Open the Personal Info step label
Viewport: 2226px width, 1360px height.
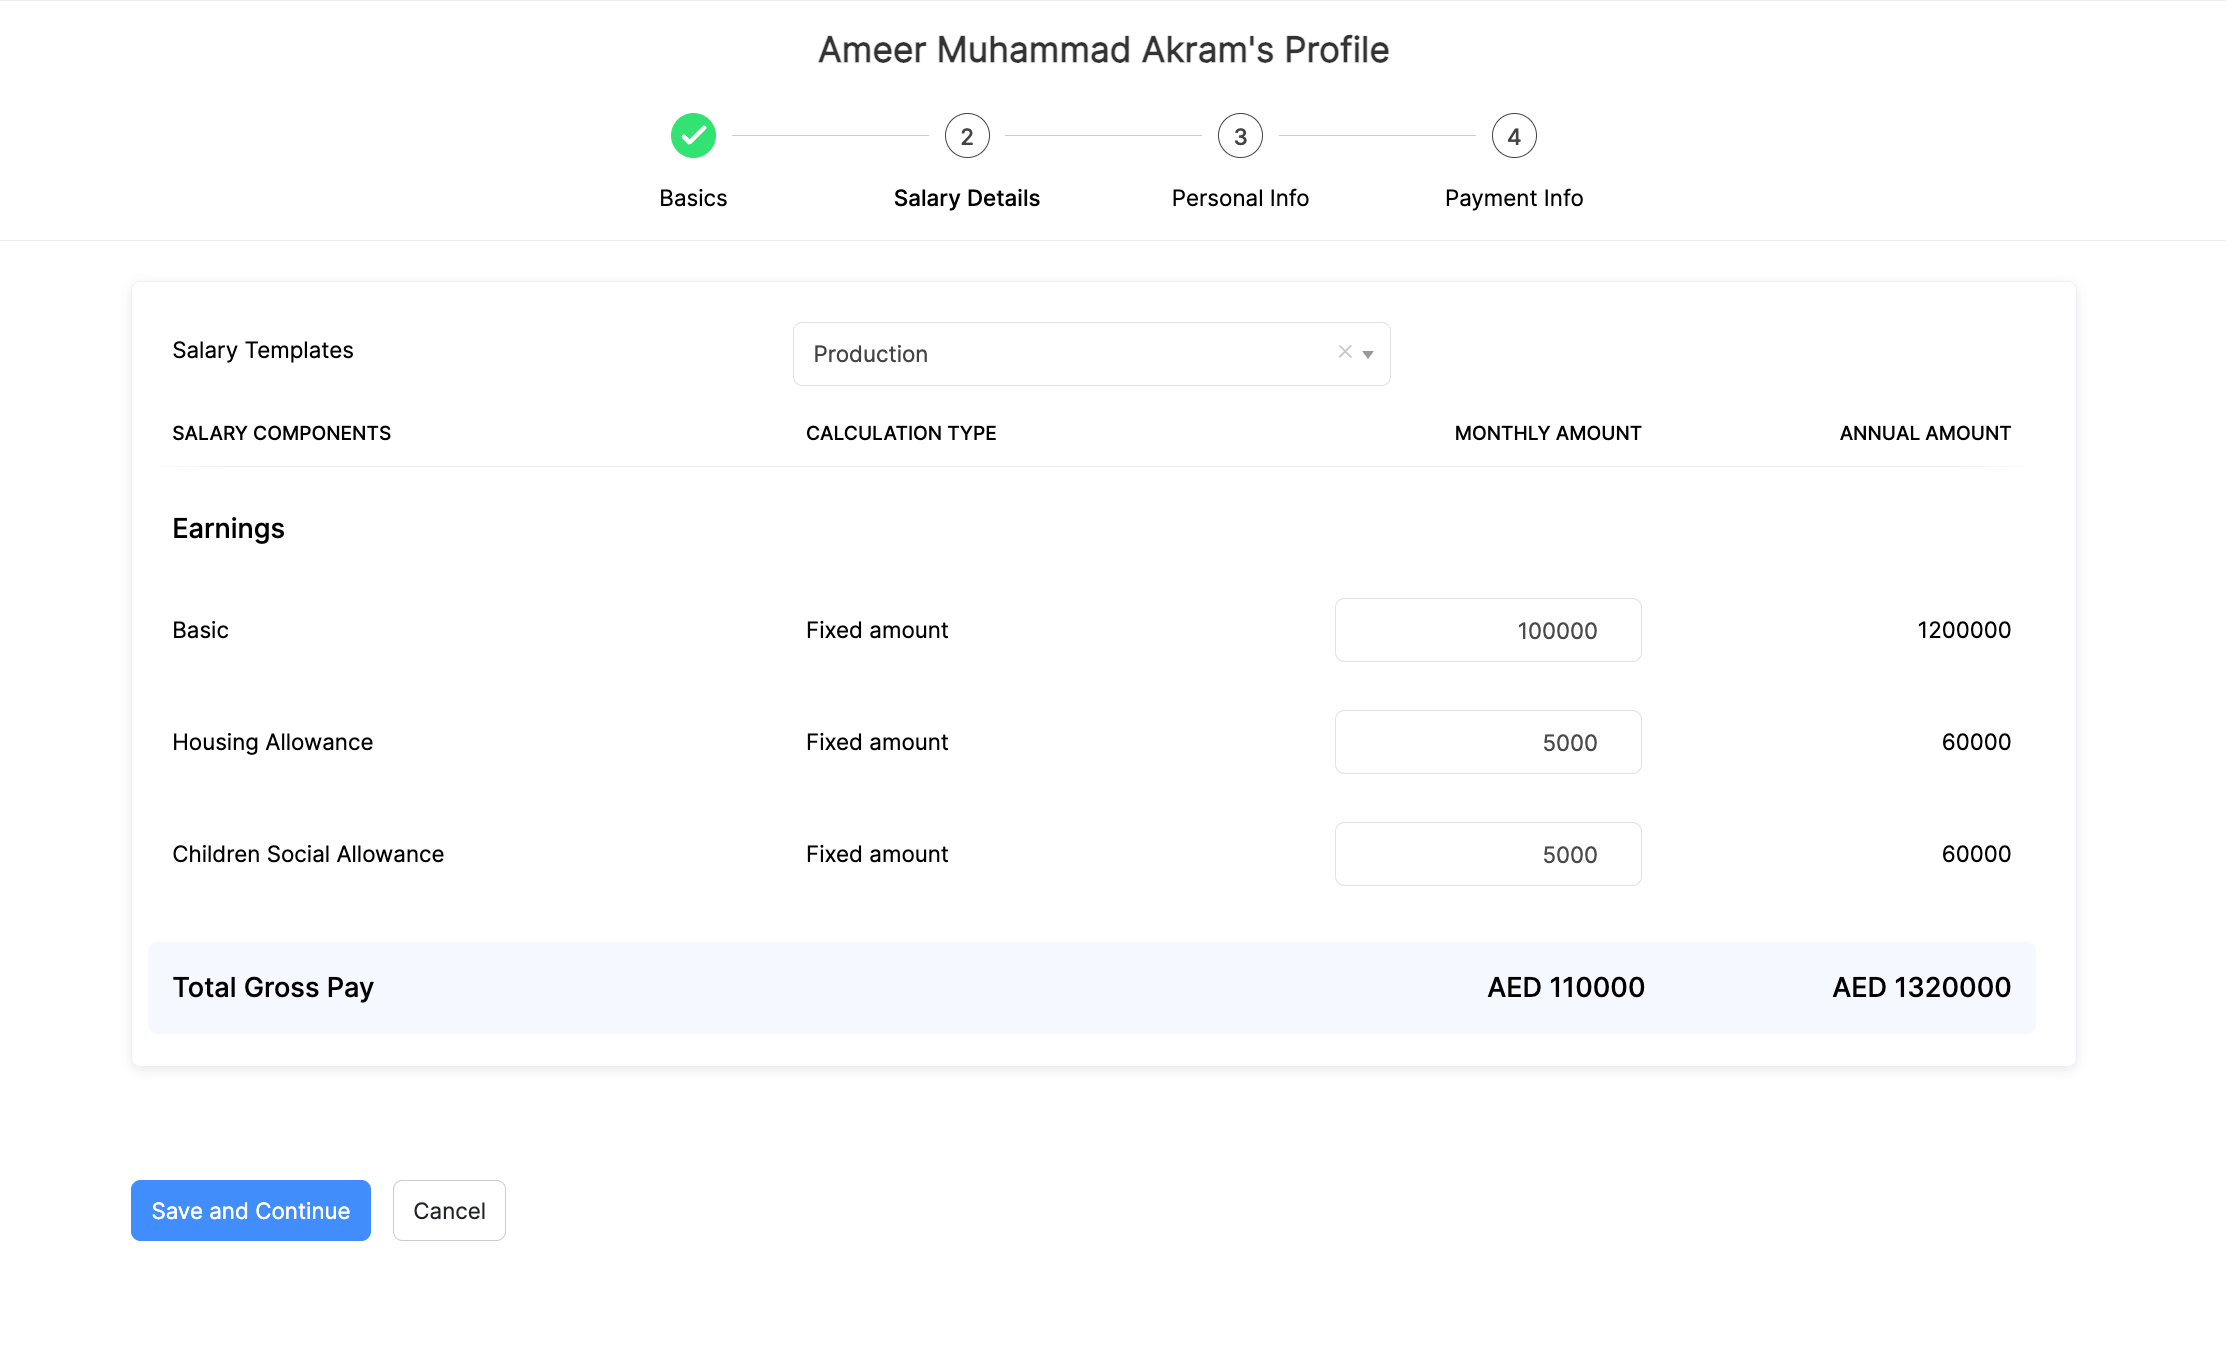tap(1240, 198)
